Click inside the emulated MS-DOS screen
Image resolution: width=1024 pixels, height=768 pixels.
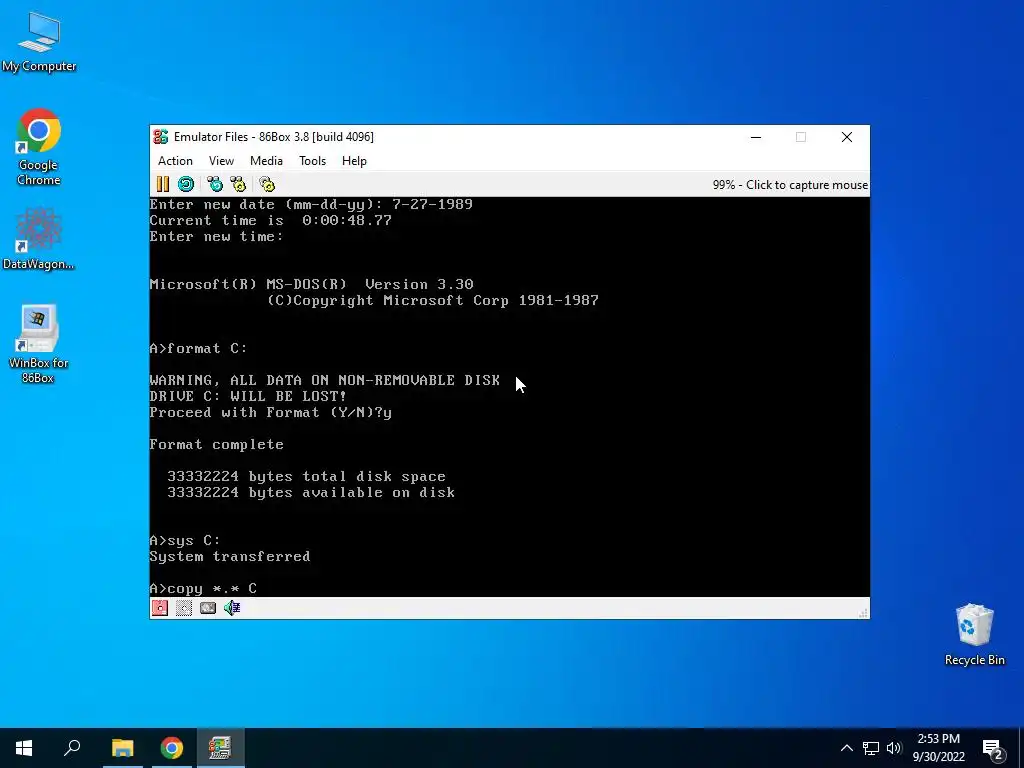[x=509, y=396]
